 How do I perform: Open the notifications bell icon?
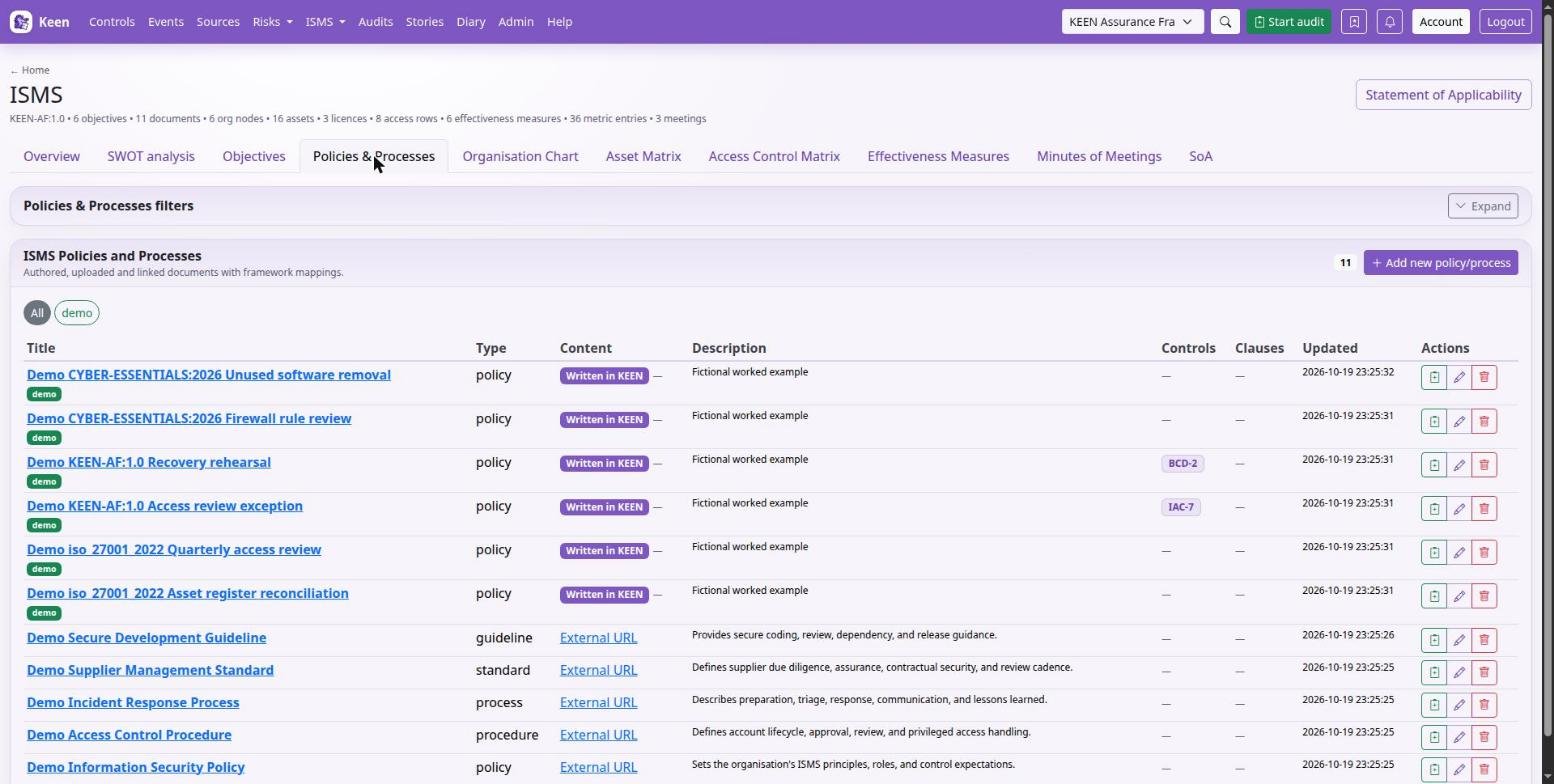pyautogui.click(x=1389, y=21)
